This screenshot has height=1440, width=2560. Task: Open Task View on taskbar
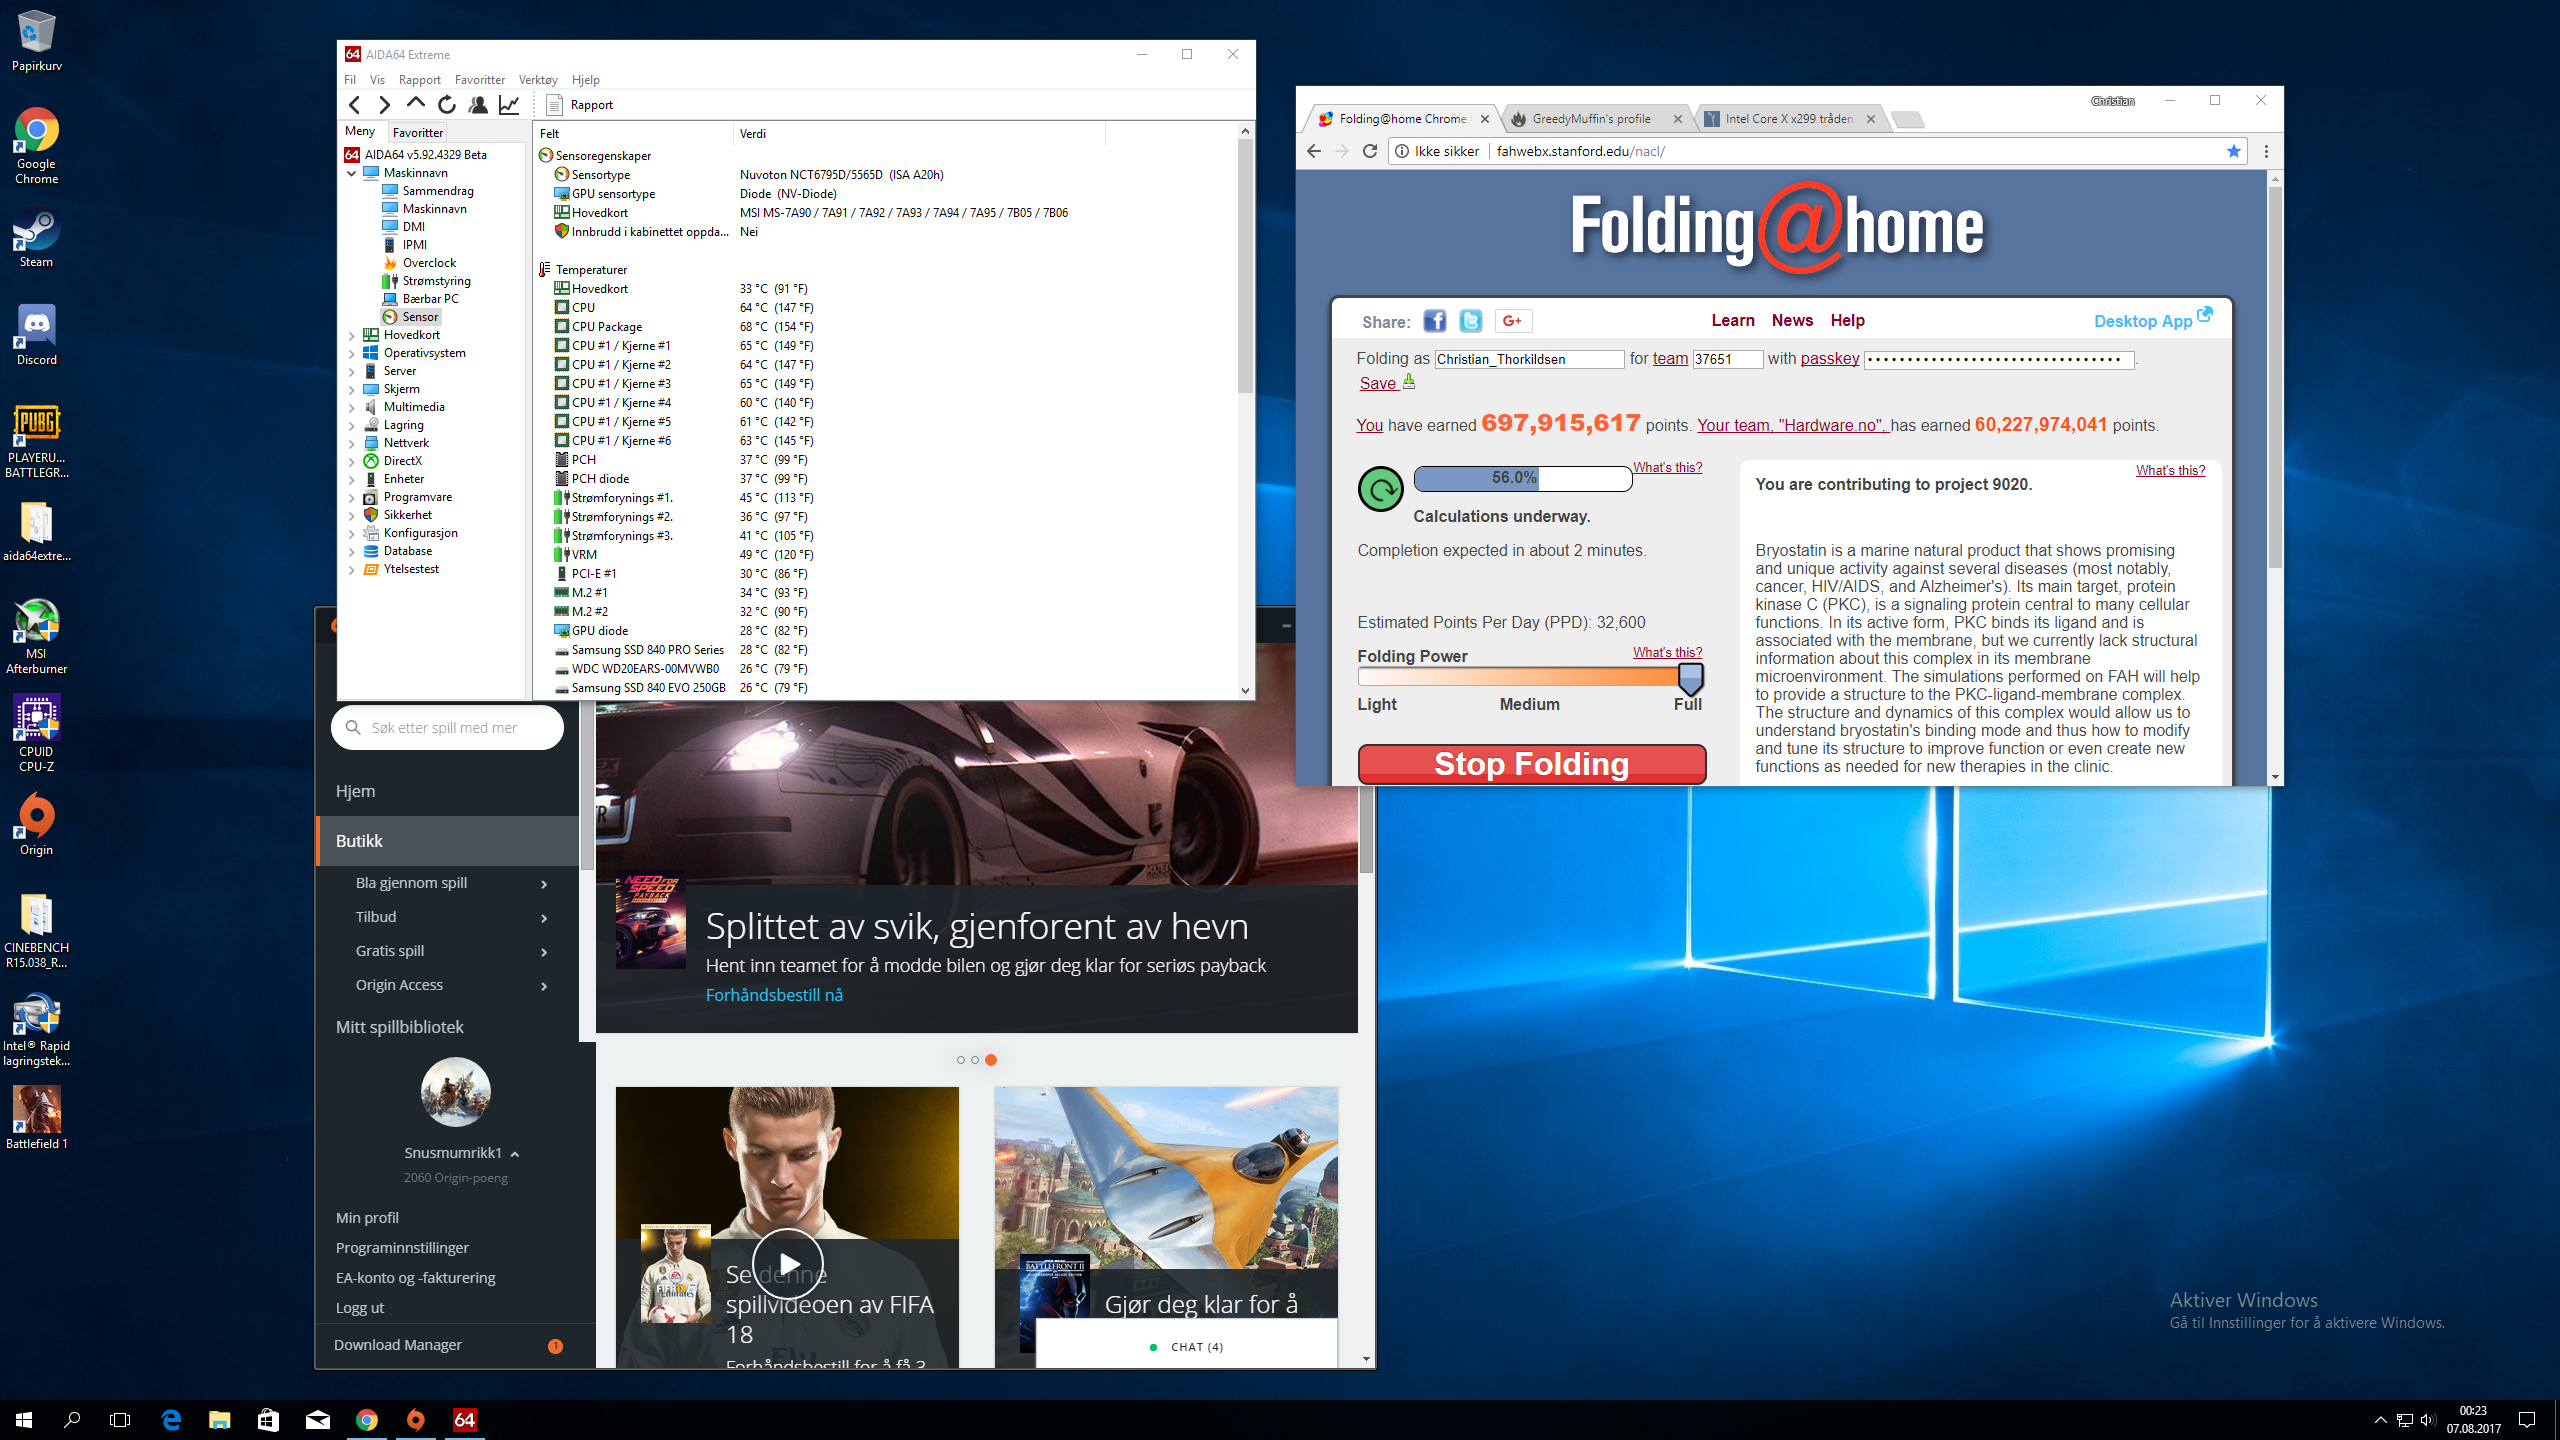[120, 1419]
